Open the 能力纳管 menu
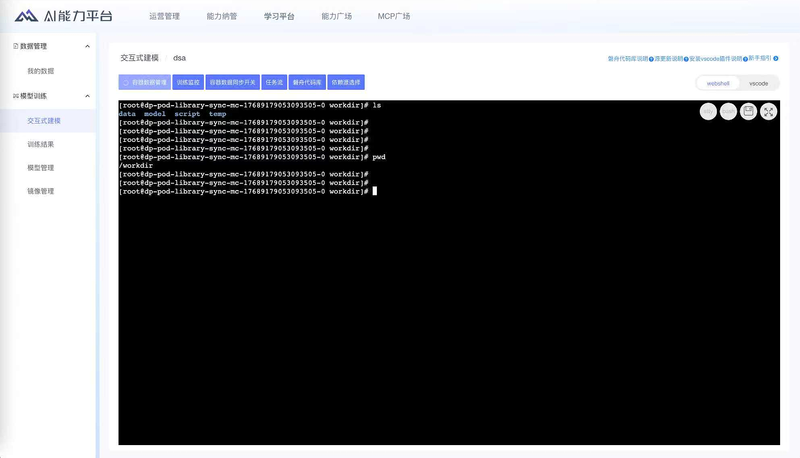Image resolution: width=800 pixels, height=458 pixels. 222,16
